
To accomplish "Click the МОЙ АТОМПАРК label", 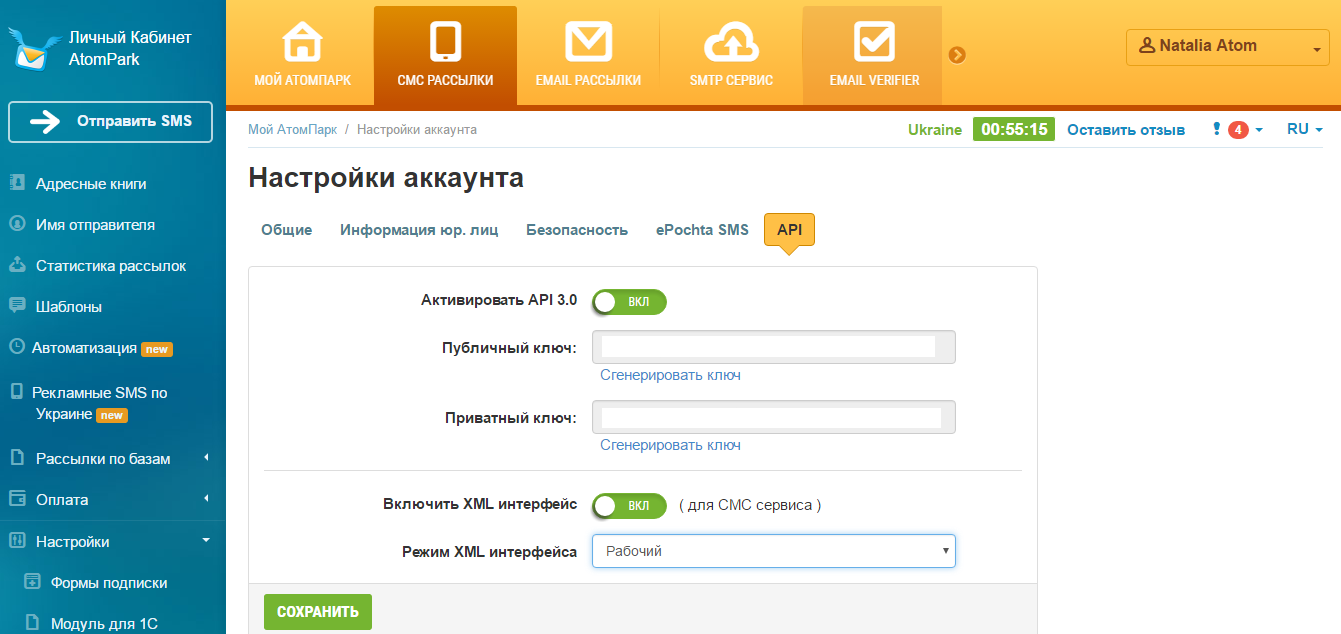I will tap(302, 80).
